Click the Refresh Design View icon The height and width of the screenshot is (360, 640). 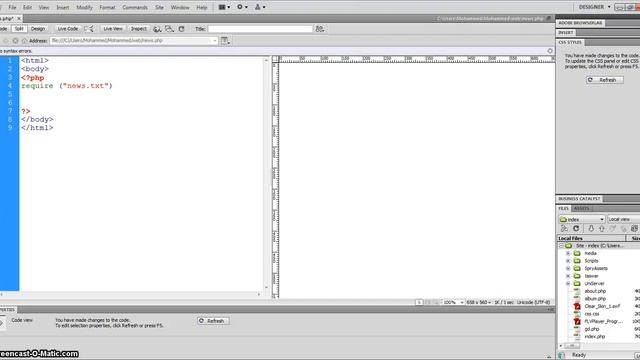(182, 29)
